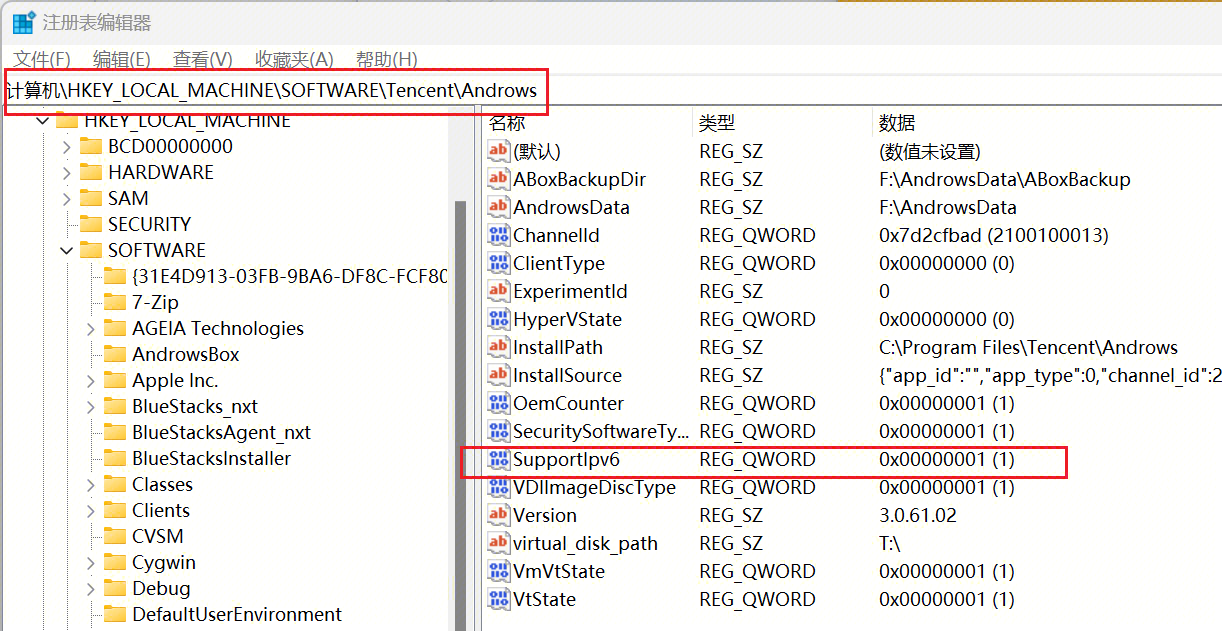
Task: Select the VDIImageDiscType value icon
Action: coord(498,487)
